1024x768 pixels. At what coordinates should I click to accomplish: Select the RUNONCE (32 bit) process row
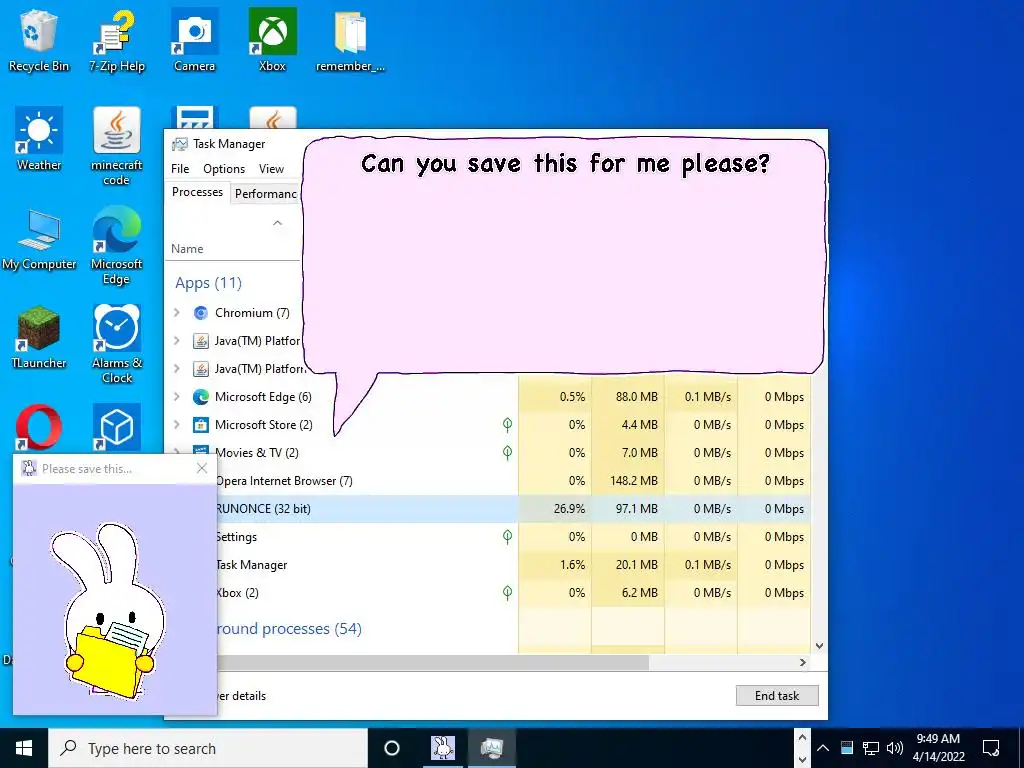pos(513,509)
